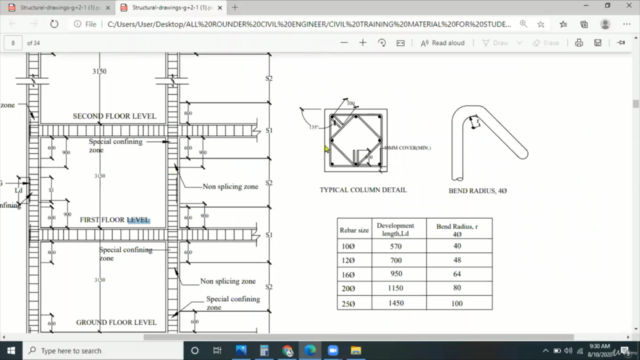Open the Photos app in taskbar
This screenshot has width=640, height=360.
coord(241,351)
